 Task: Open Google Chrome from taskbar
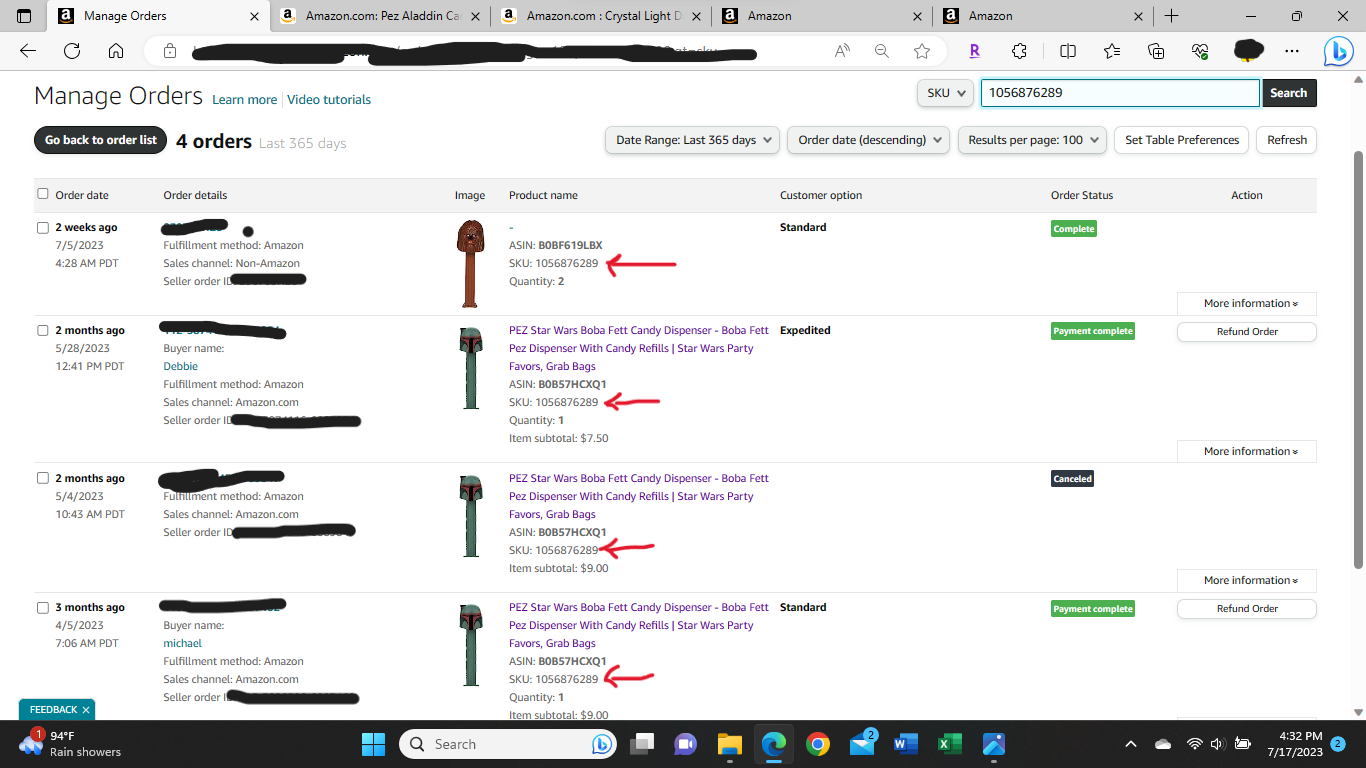click(818, 744)
